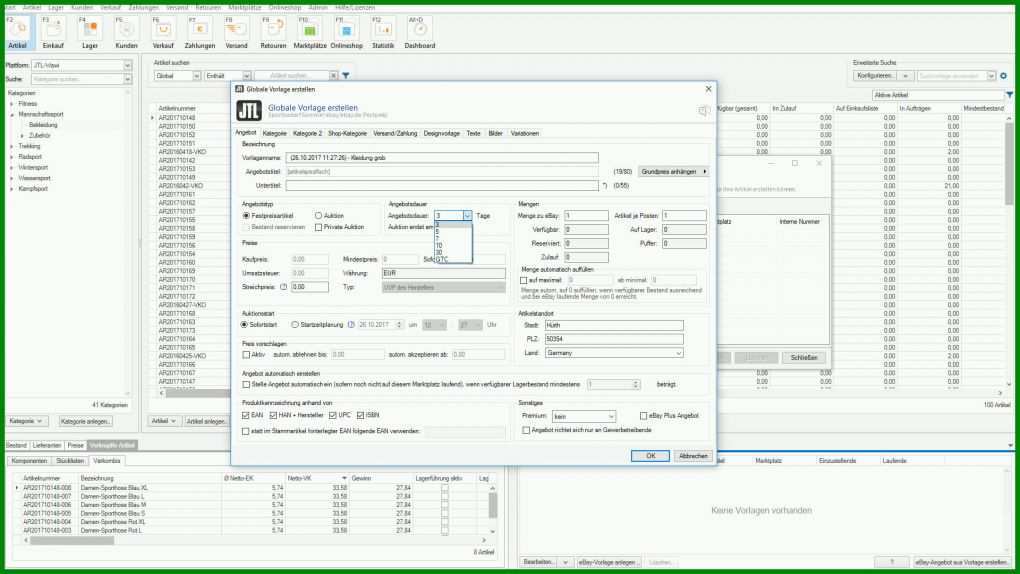
Task: Open the Statistik module icon
Action: 382,33
